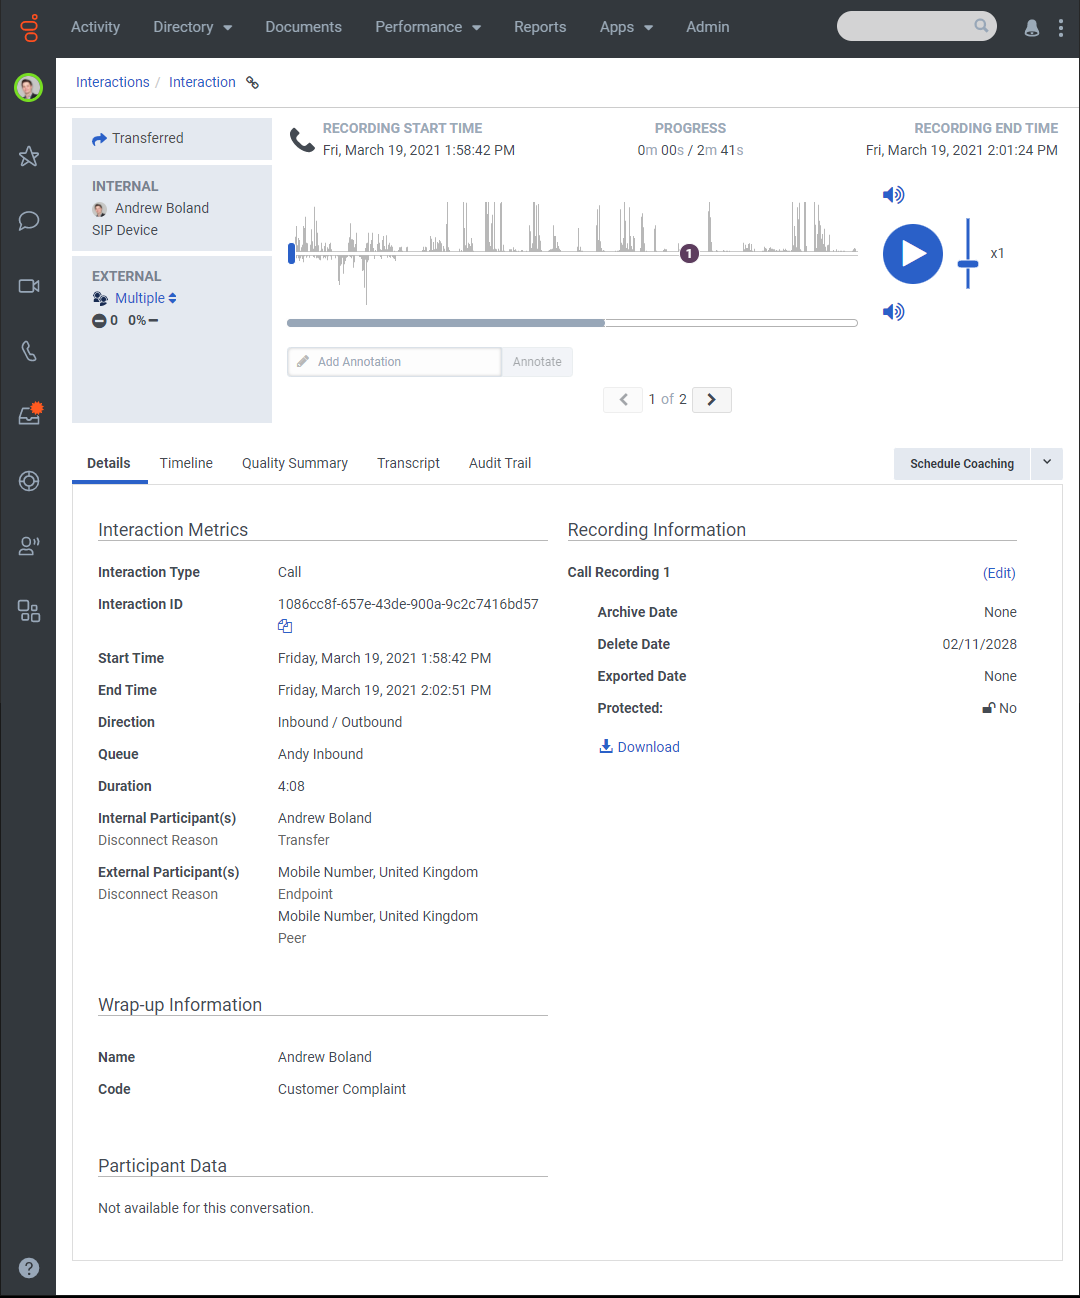Image resolution: width=1080 pixels, height=1298 pixels.
Task: Adjust the playback speed slider handle
Action: 968,264
